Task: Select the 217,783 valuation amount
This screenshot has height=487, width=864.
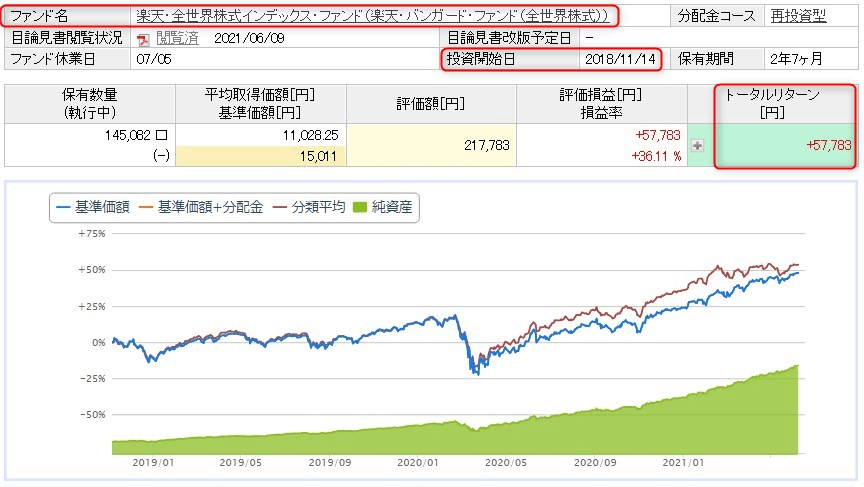Action: (x=487, y=145)
